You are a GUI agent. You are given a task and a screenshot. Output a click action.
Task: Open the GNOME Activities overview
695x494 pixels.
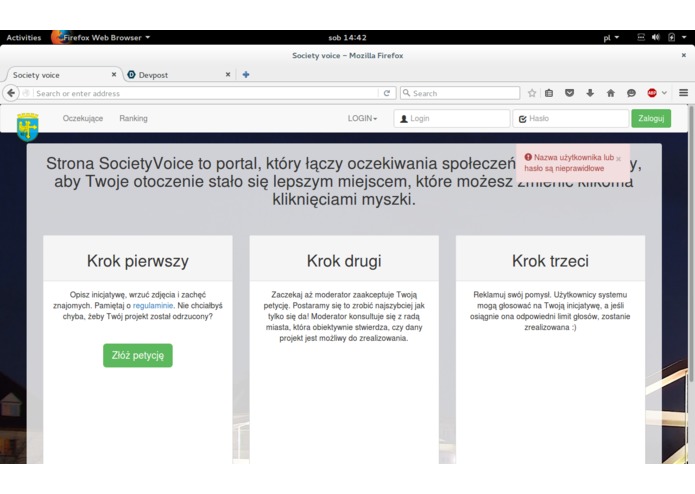(23, 38)
